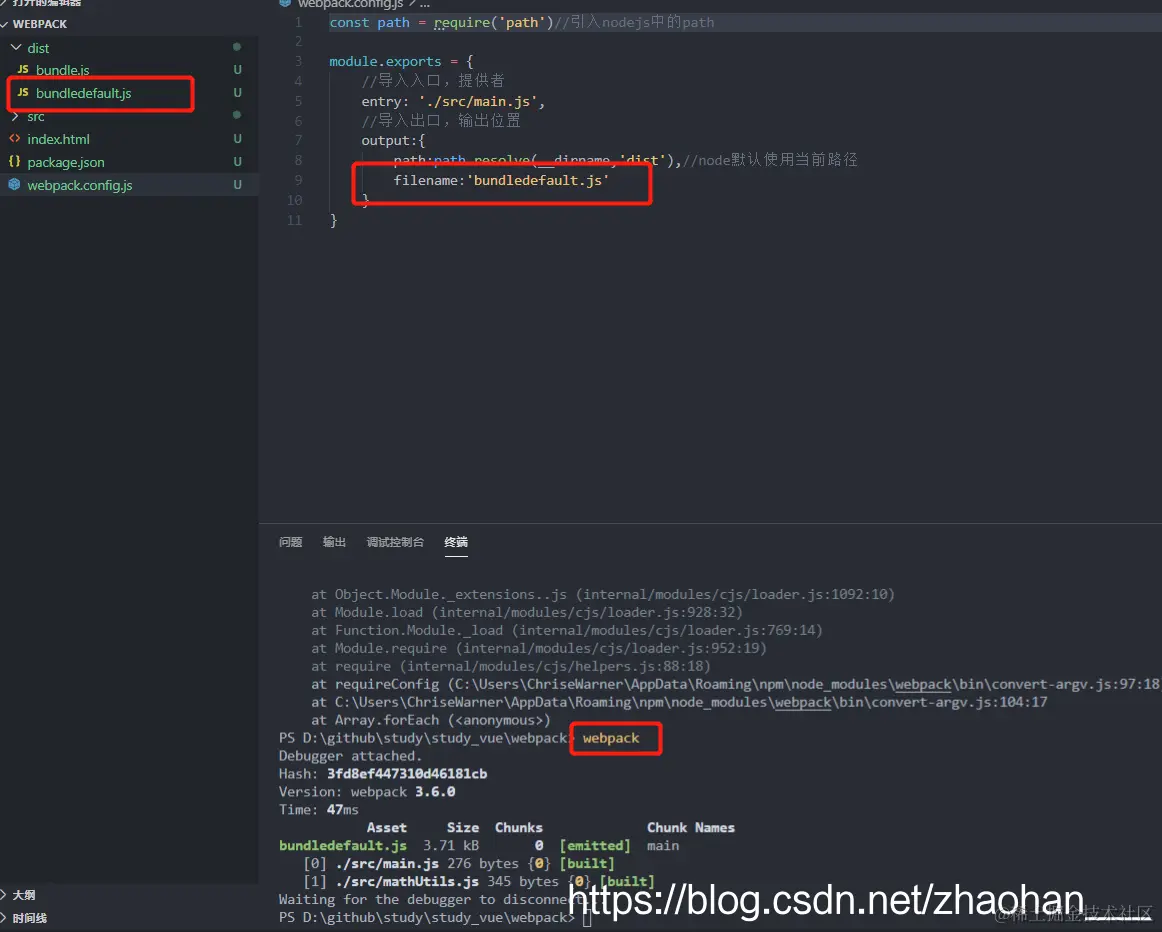Click the terminal cursor at last prompt
Viewport: 1162px width, 932px height.
[587, 919]
